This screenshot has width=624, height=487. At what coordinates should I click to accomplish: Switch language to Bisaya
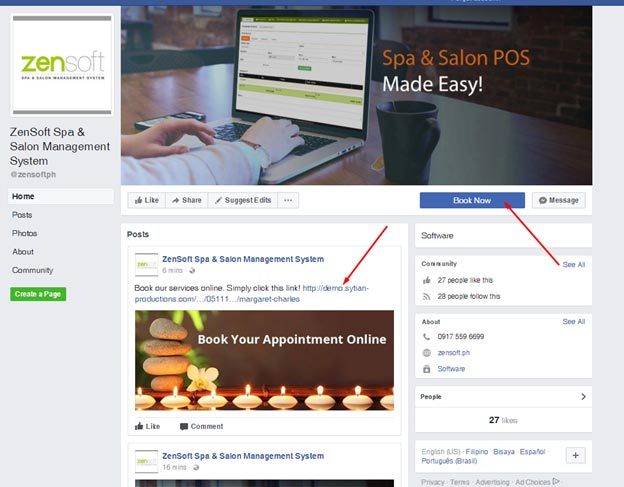click(504, 452)
